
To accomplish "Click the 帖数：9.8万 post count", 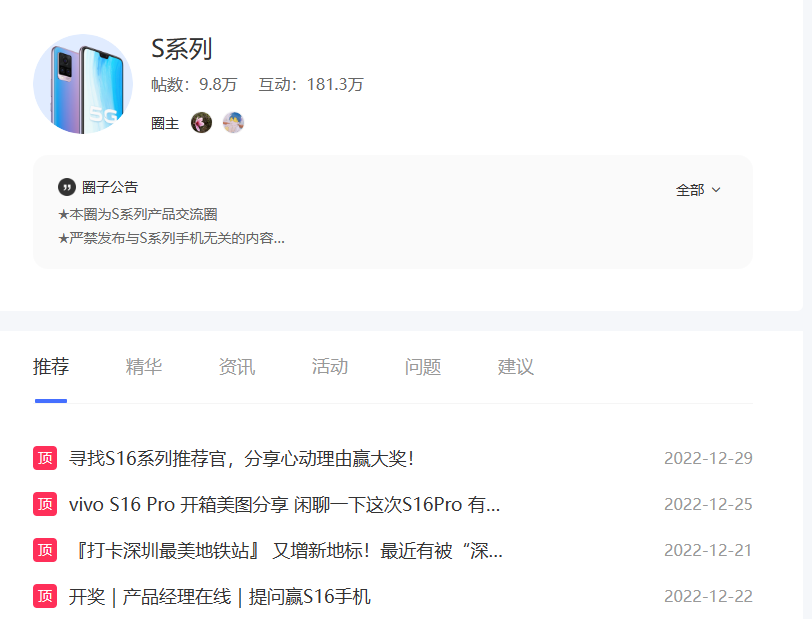I will [x=194, y=84].
